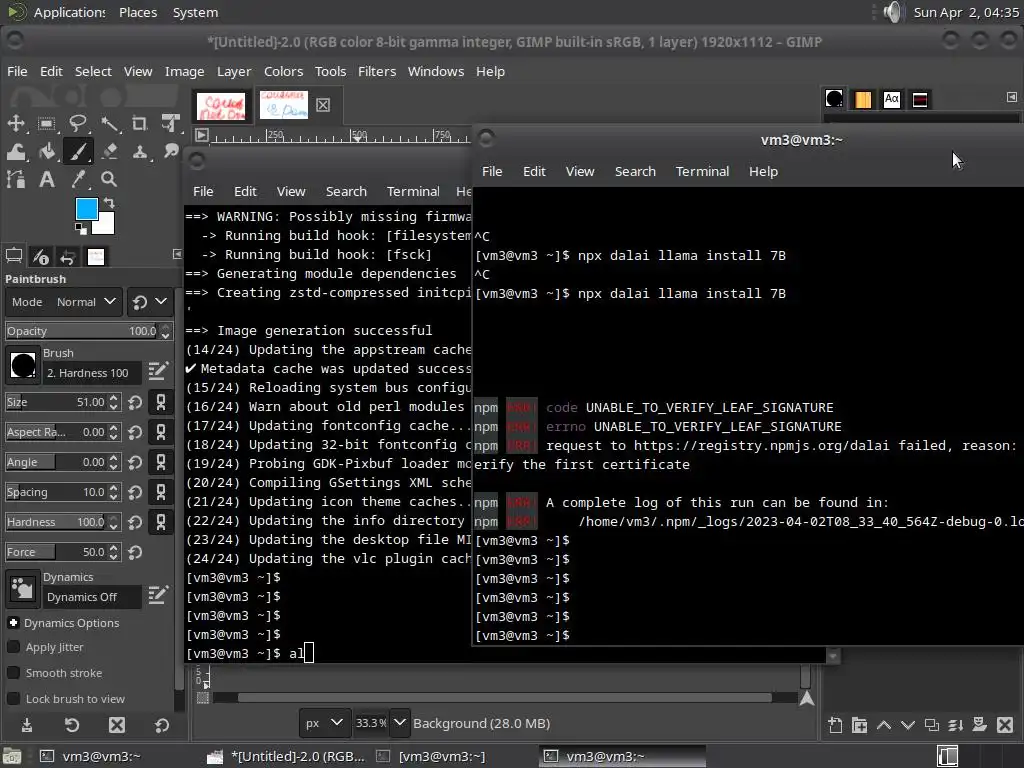
Task: Select the Unified Transform tool
Action: pyautogui.click(x=170, y=123)
